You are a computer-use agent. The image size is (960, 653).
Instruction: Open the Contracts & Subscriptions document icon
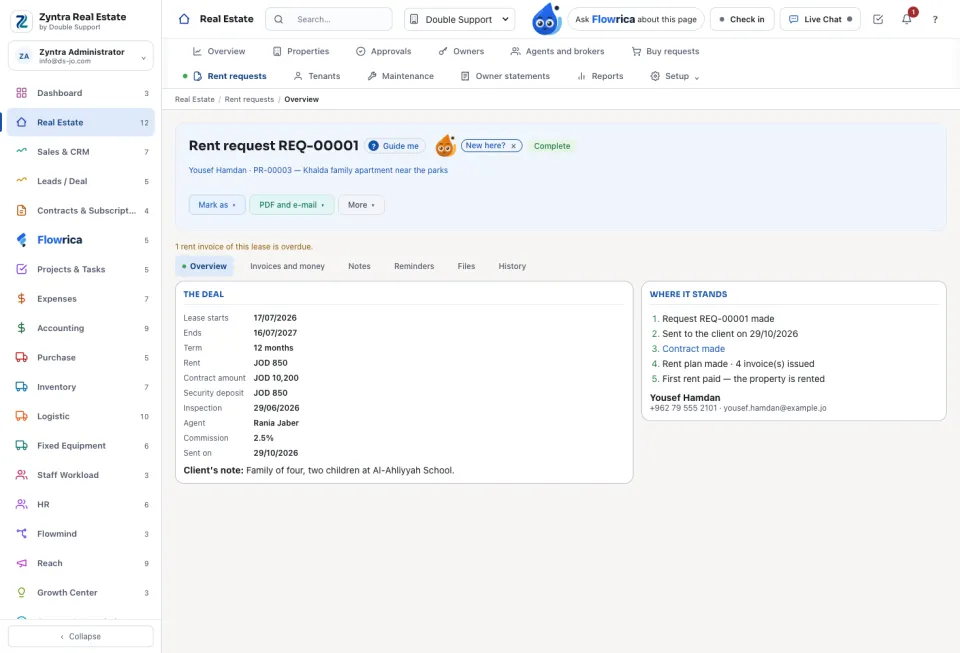tap(21, 211)
